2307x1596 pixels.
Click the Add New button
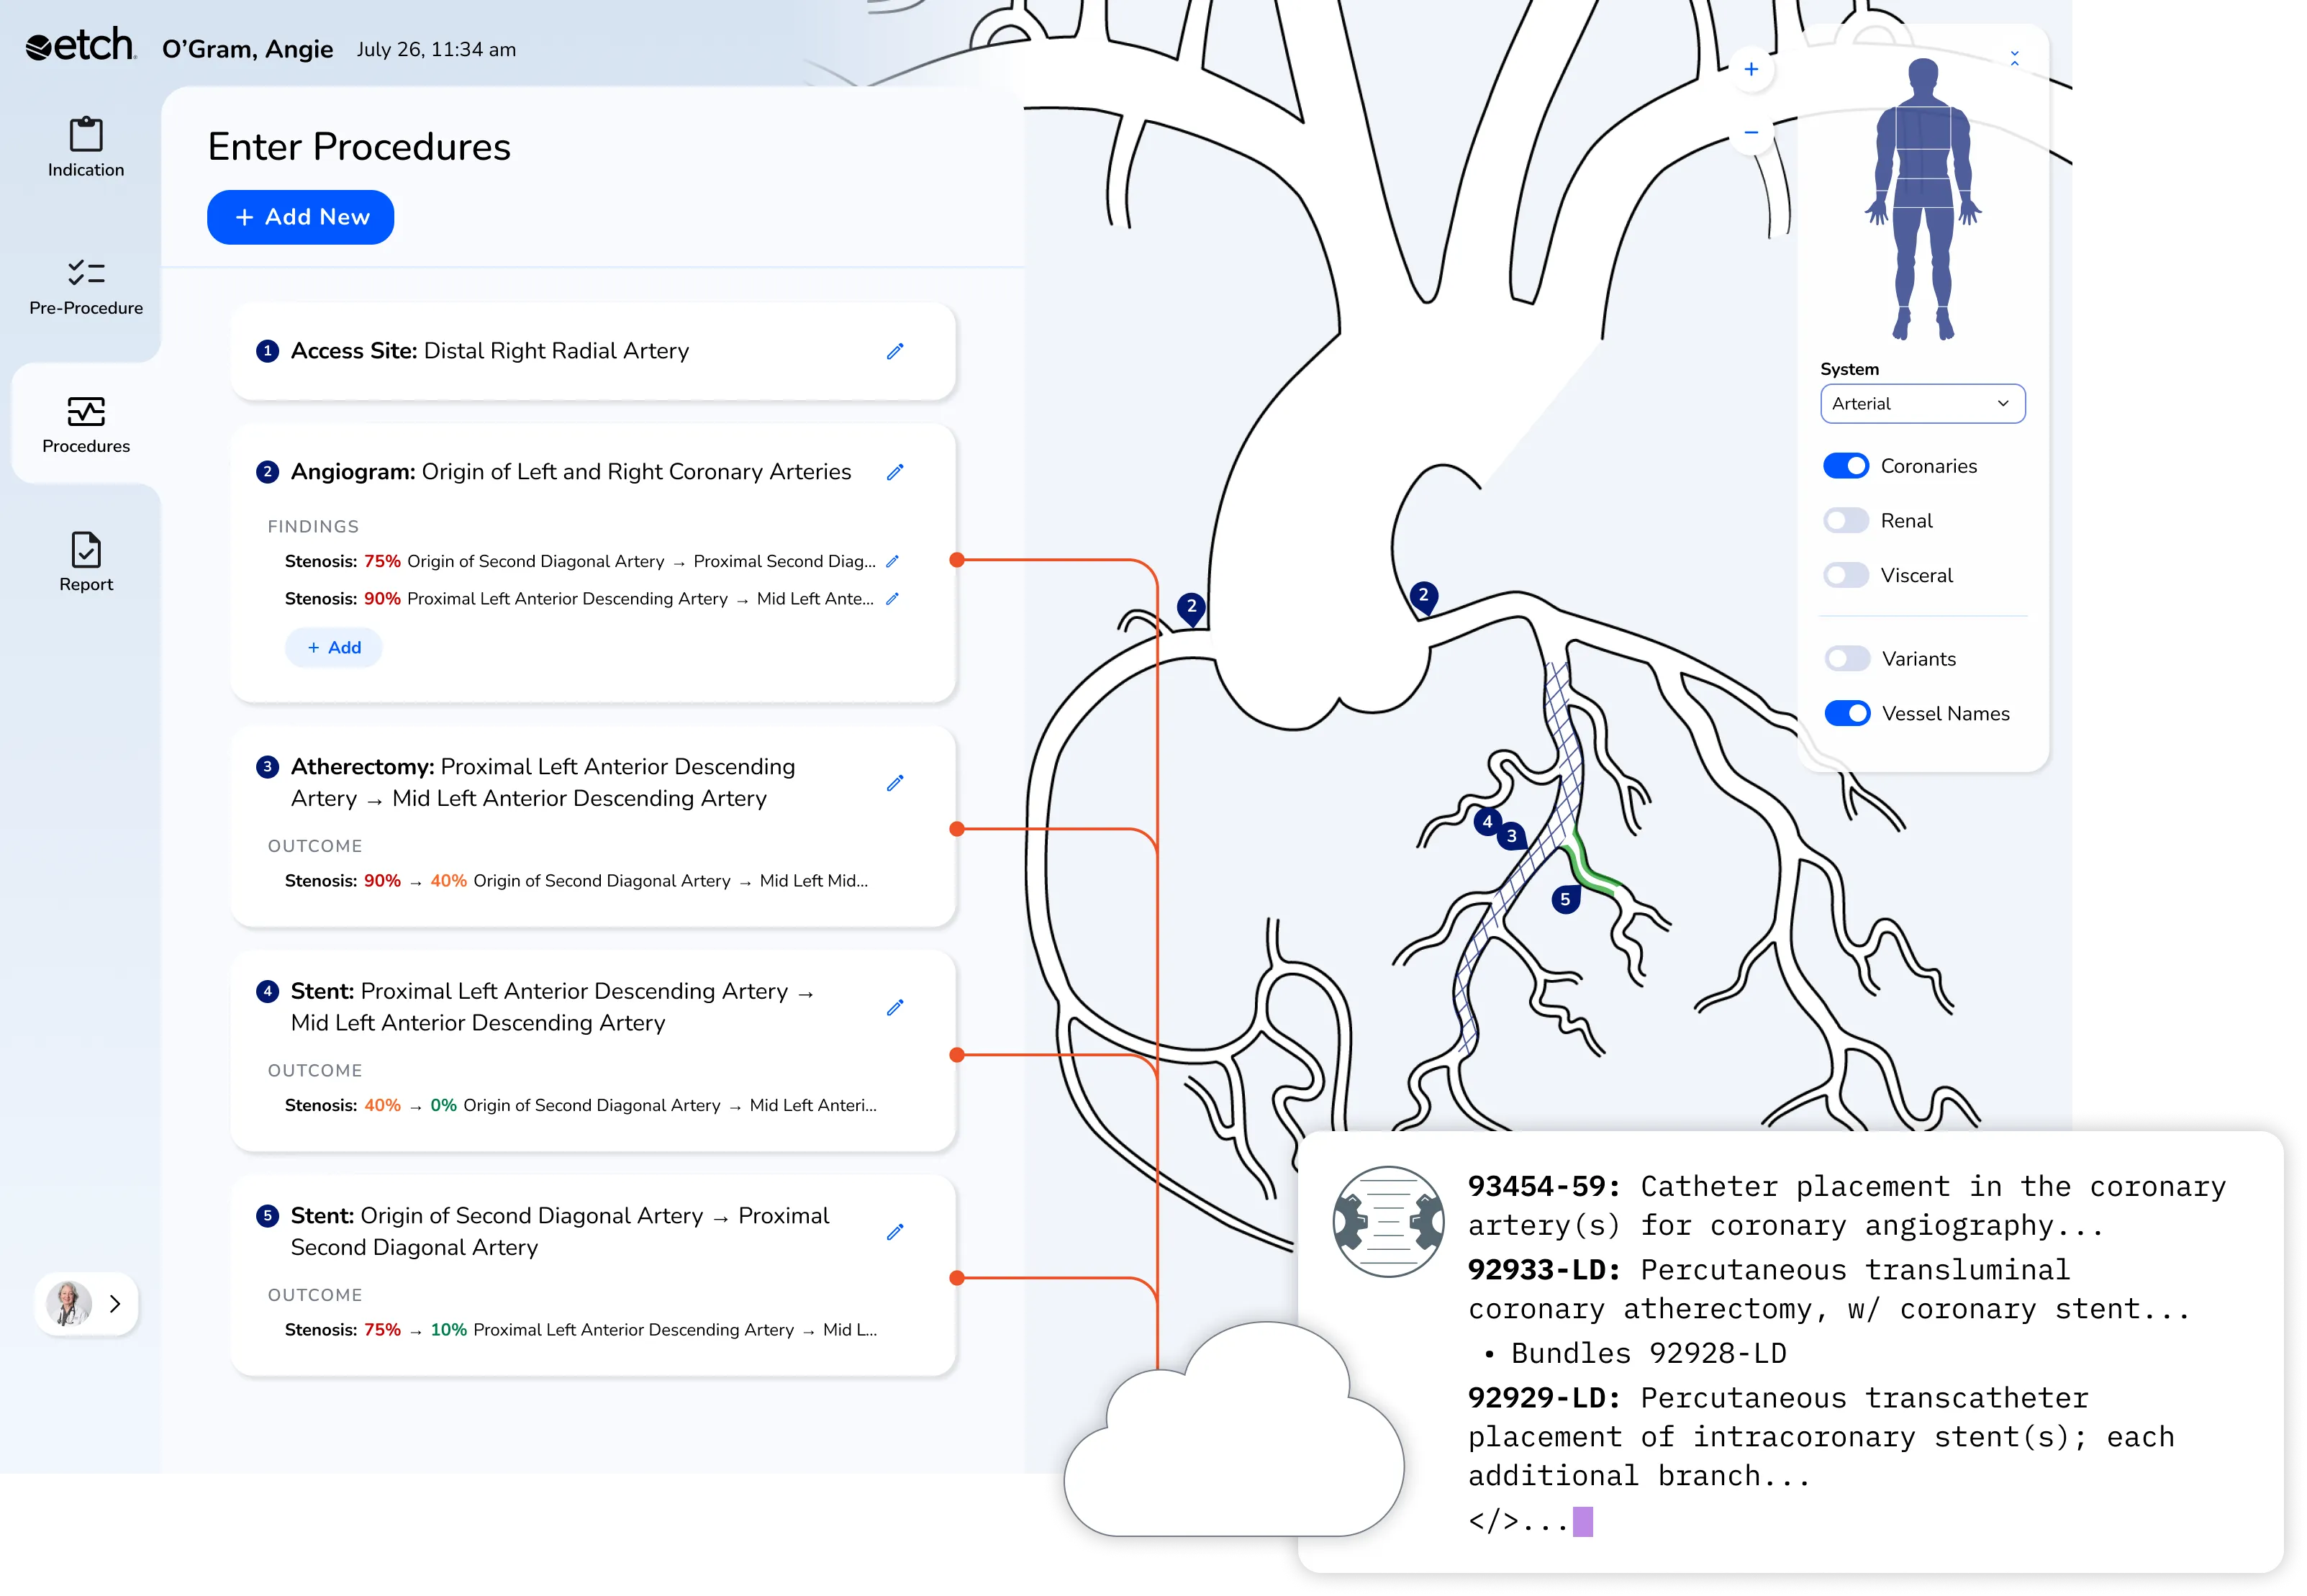click(x=300, y=217)
